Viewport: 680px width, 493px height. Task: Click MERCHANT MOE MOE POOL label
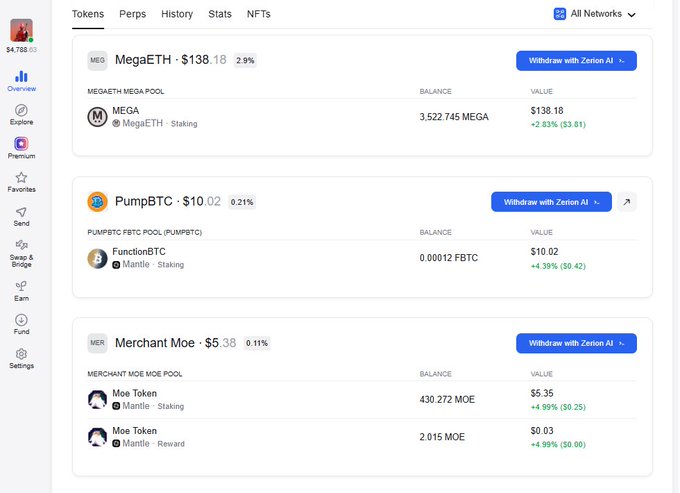135,374
